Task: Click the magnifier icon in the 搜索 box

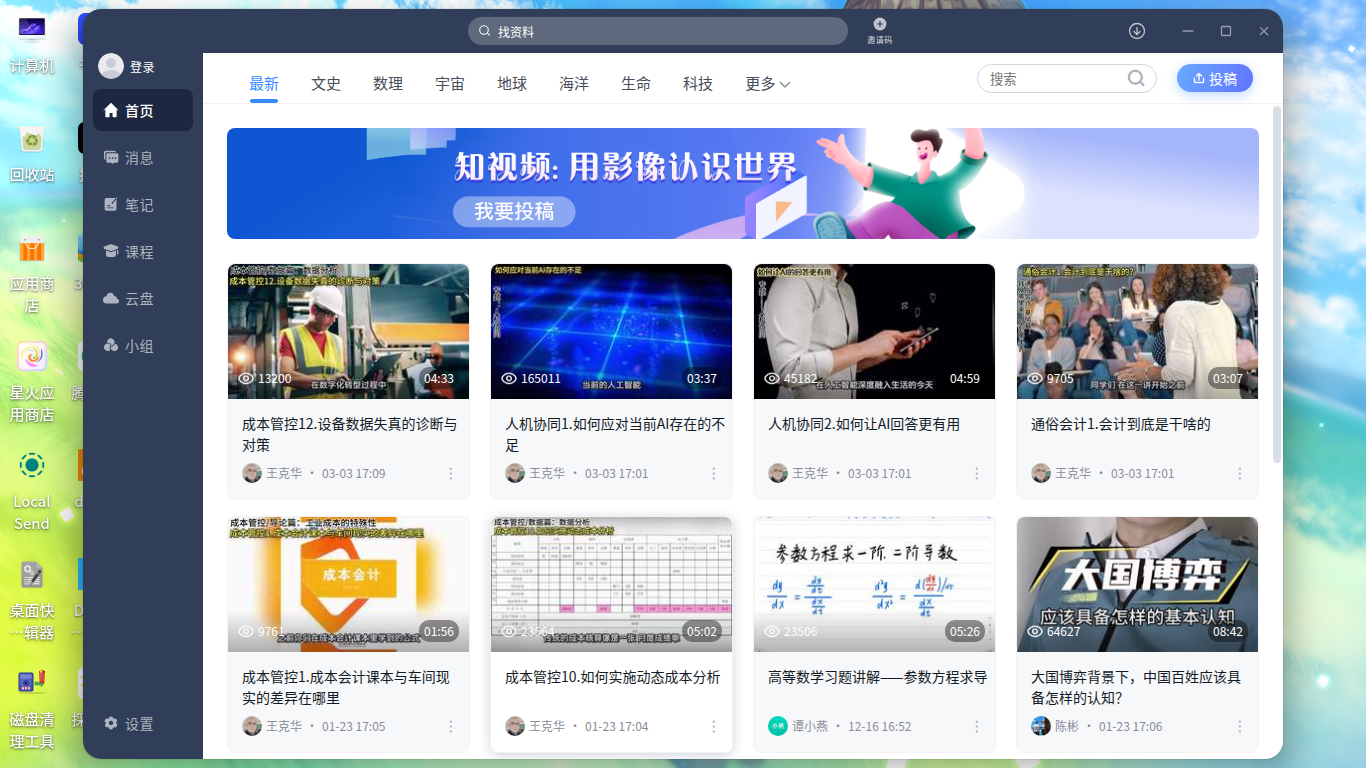Action: tap(1136, 79)
